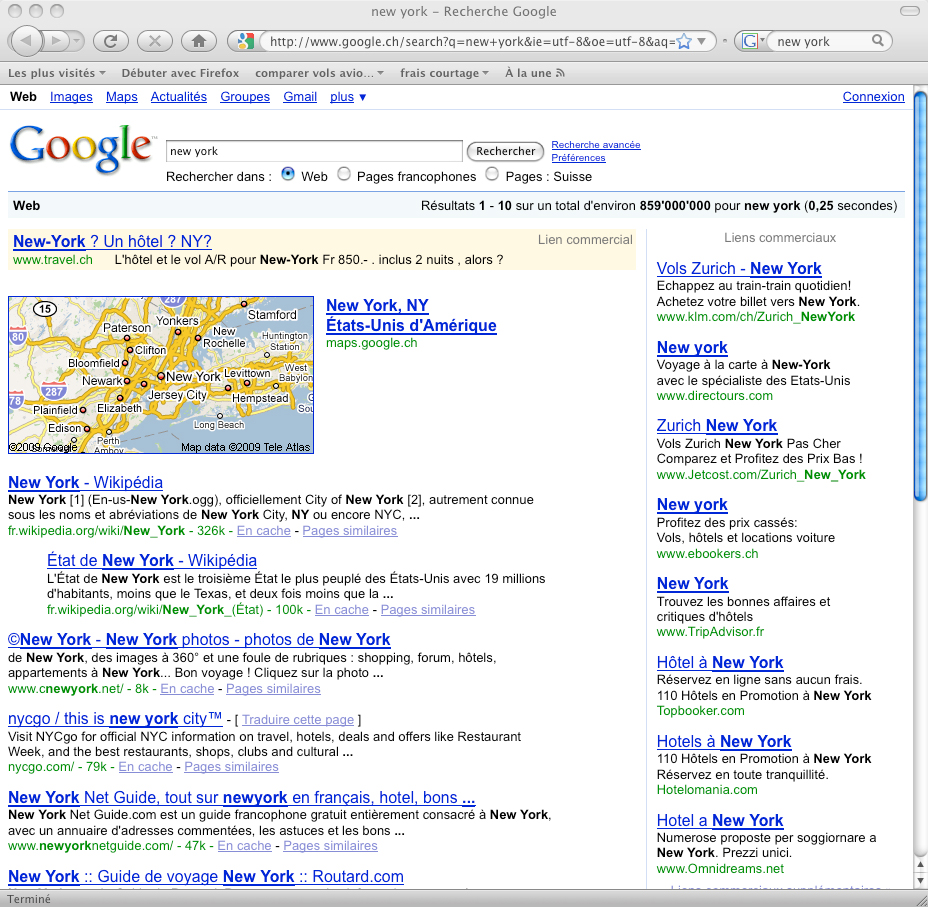Select the Pages francophones radio button

(344, 174)
